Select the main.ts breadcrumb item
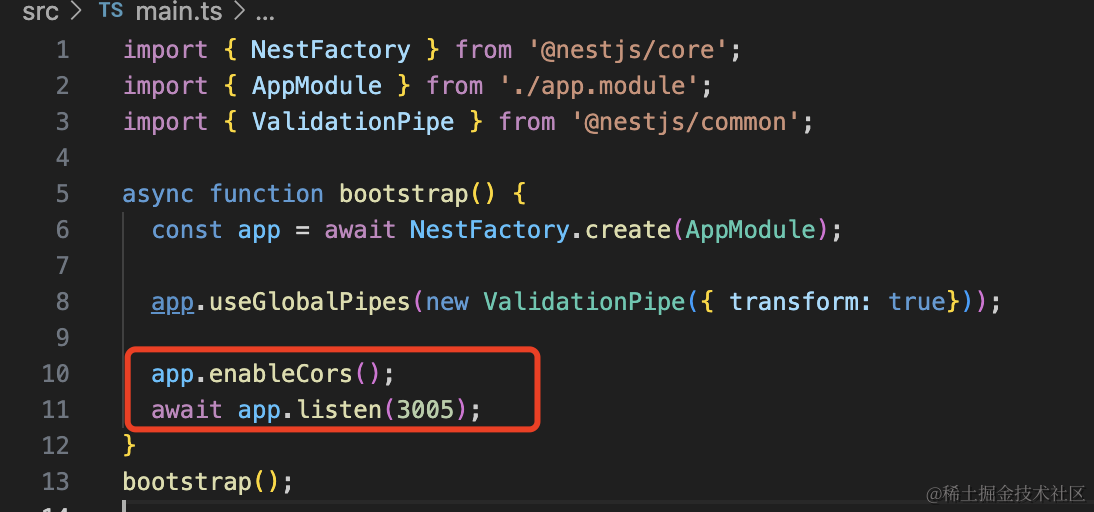Screen dimensions: 1094x512 pos(179,13)
